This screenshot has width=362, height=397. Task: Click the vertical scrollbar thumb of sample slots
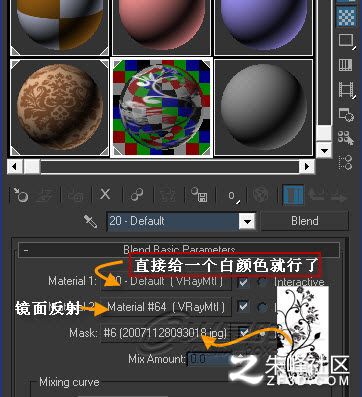(324, 133)
